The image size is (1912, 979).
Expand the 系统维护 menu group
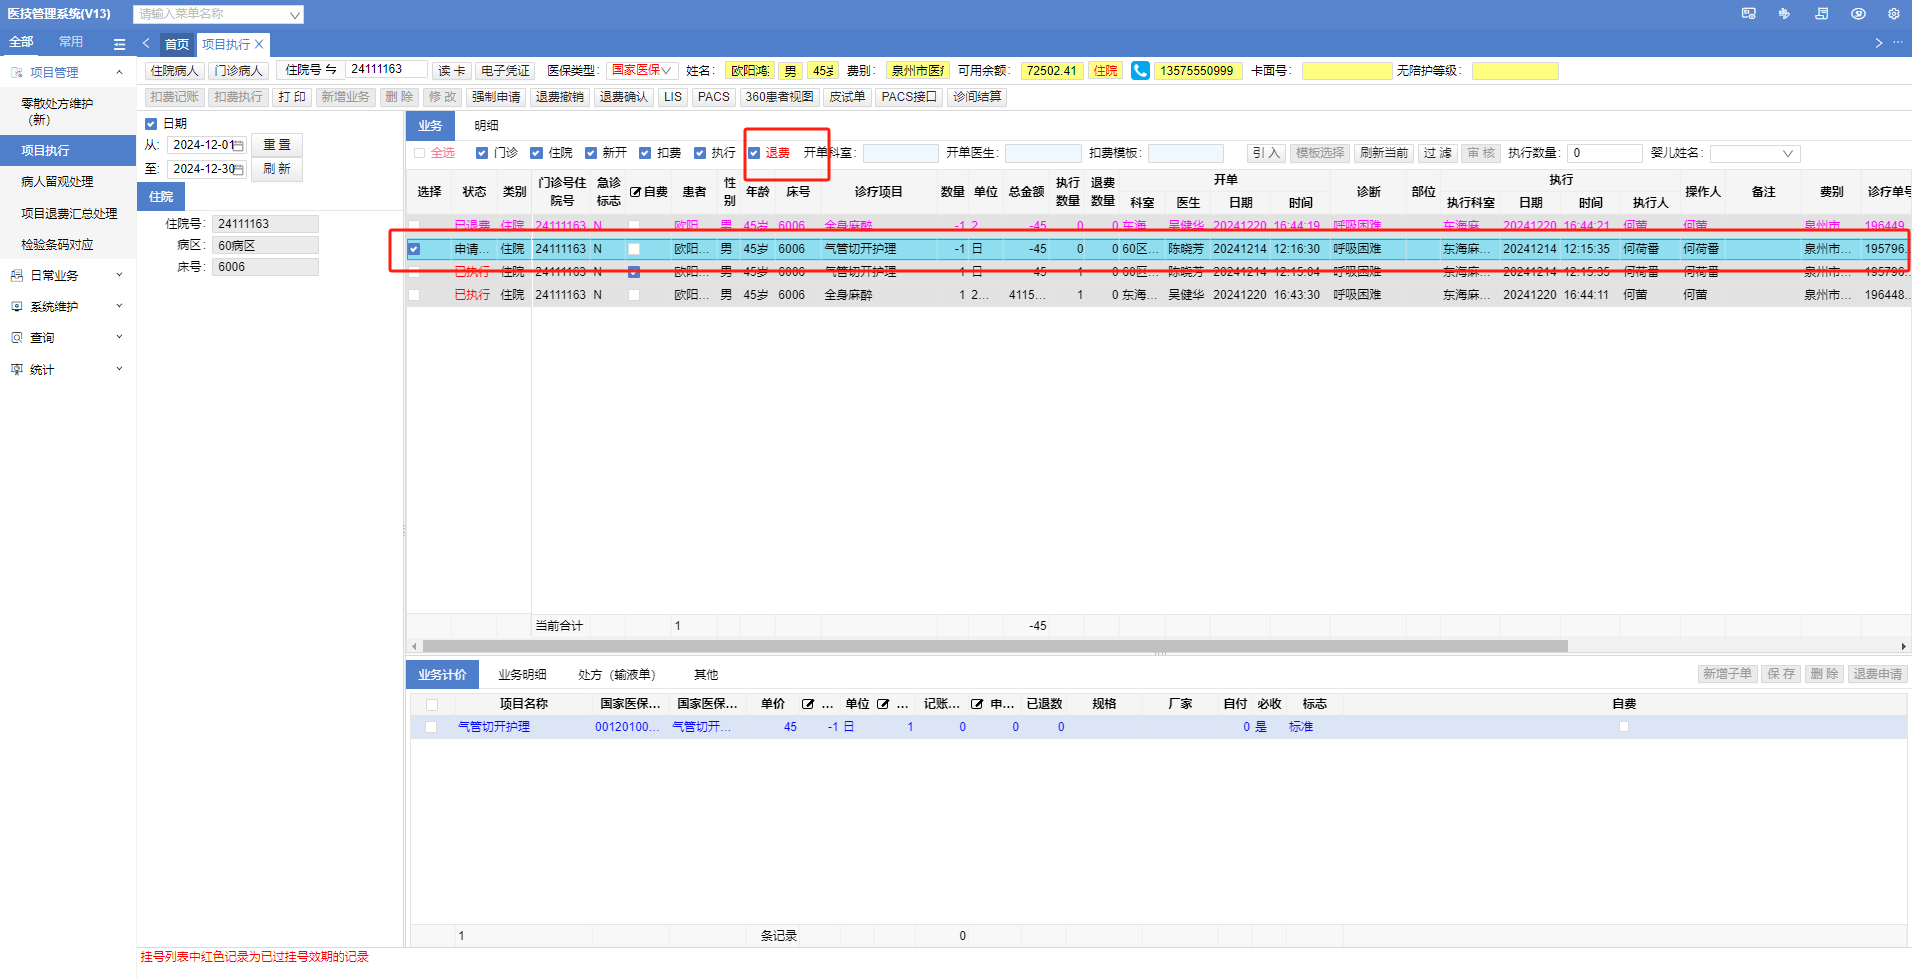pyautogui.click(x=119, y=306)
